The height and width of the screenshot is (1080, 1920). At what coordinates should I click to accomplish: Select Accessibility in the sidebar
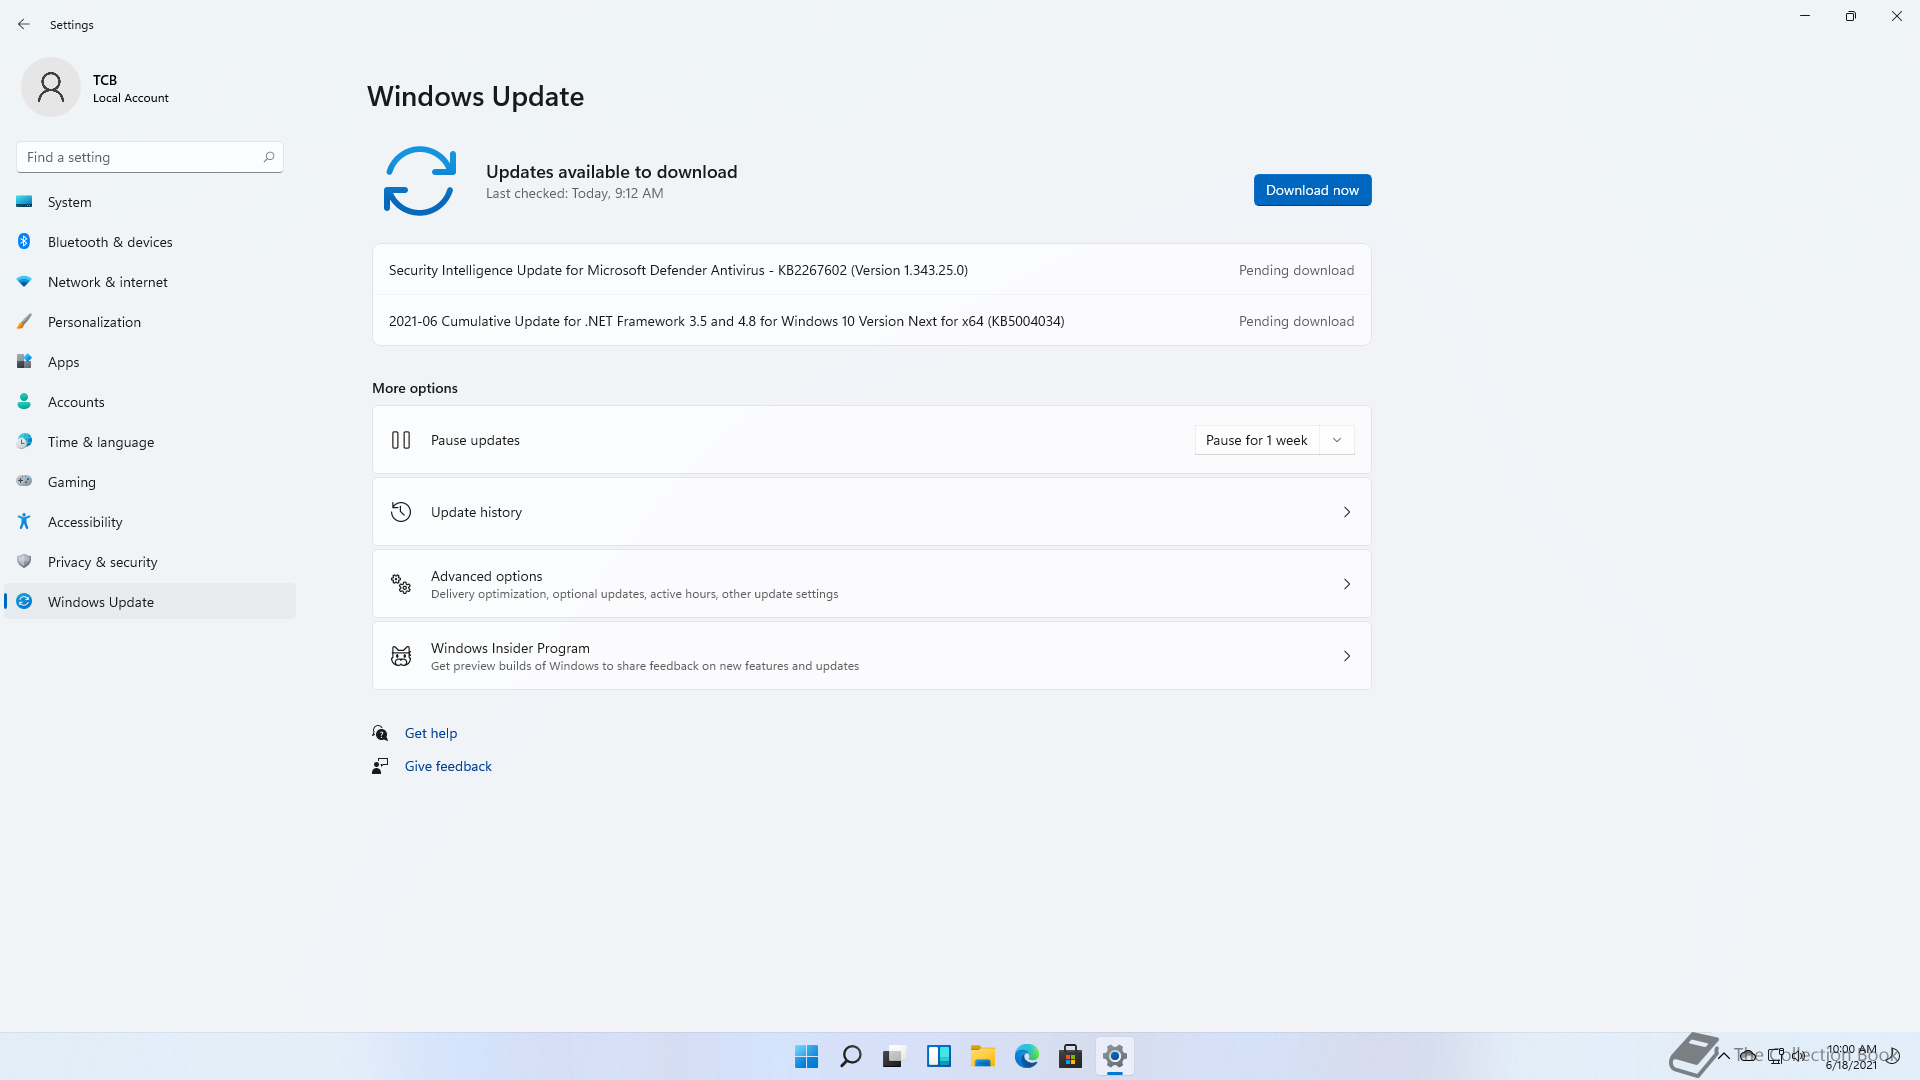pos(150,522)
